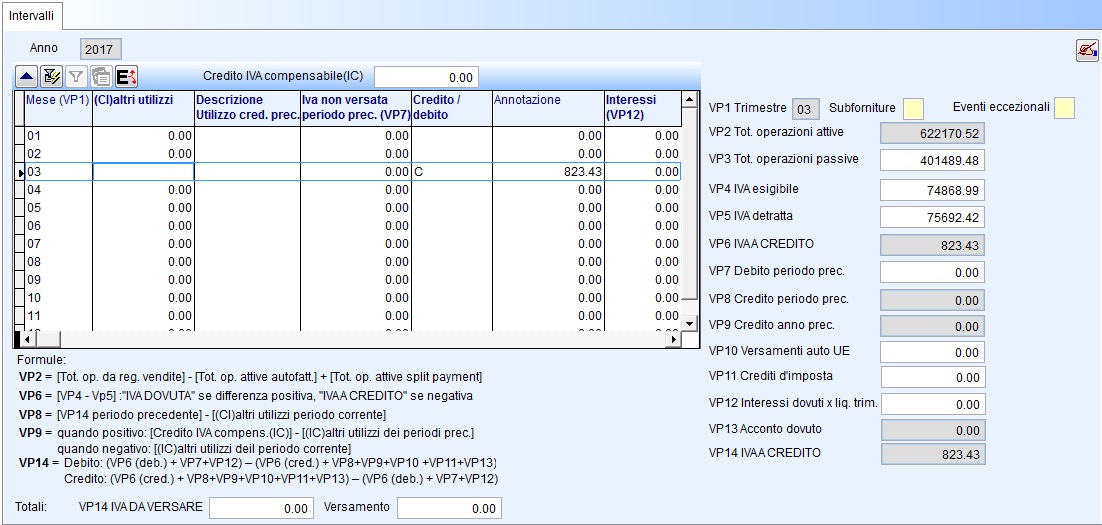Click the Annotazione column header
The width and height of the screenshot is (1102, 525).
click(548, 108)
